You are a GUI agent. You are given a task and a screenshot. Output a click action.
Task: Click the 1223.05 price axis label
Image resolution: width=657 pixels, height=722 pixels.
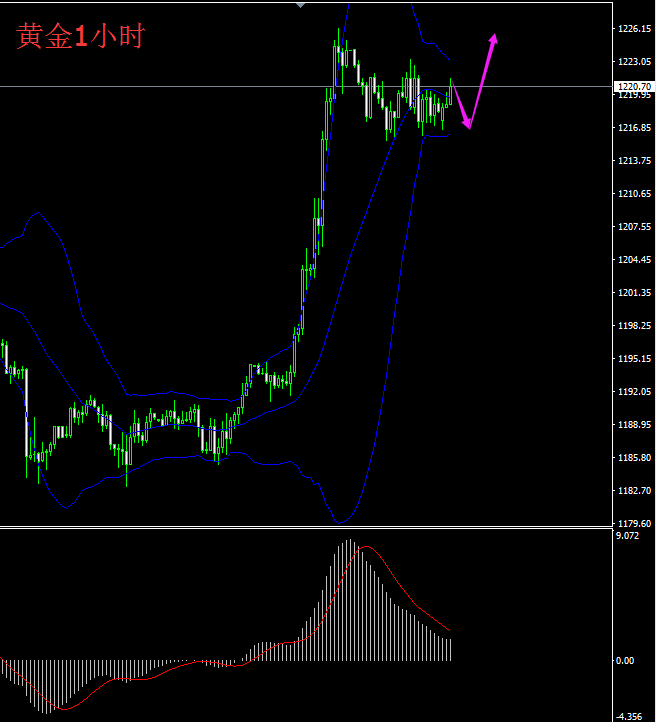point(634,62)
